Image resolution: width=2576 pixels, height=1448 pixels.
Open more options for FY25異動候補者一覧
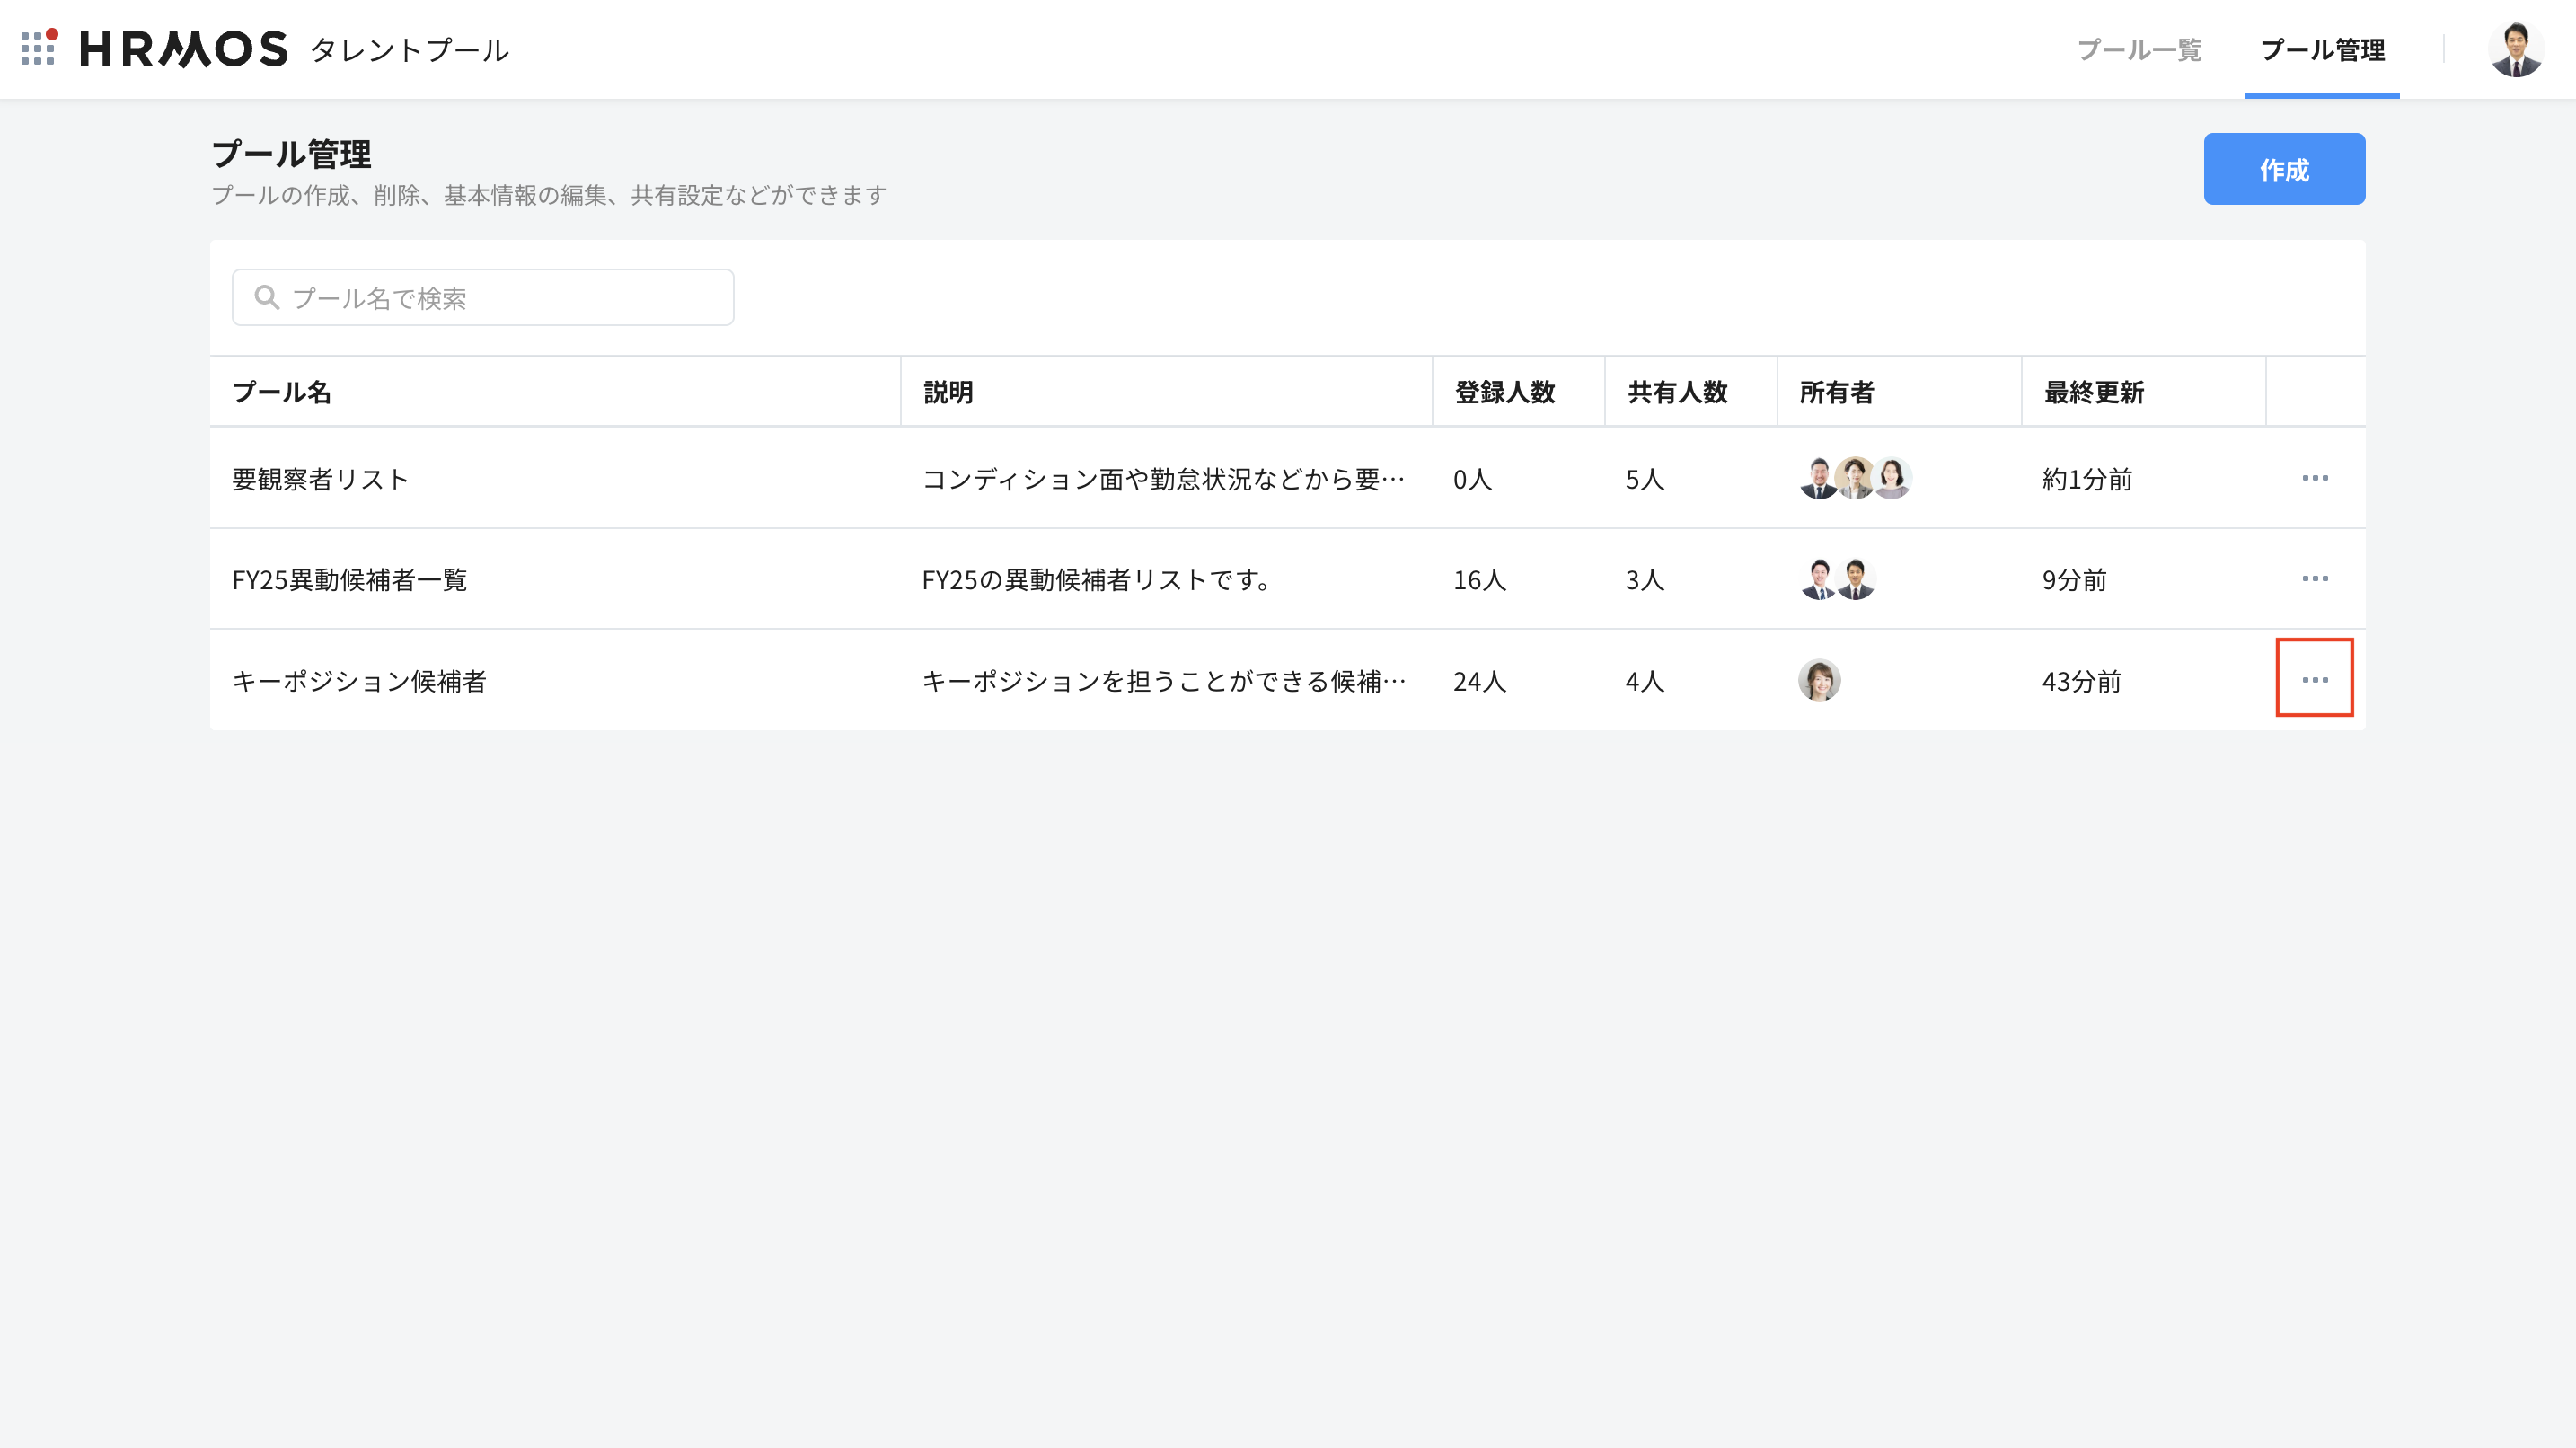point(2314,579)
